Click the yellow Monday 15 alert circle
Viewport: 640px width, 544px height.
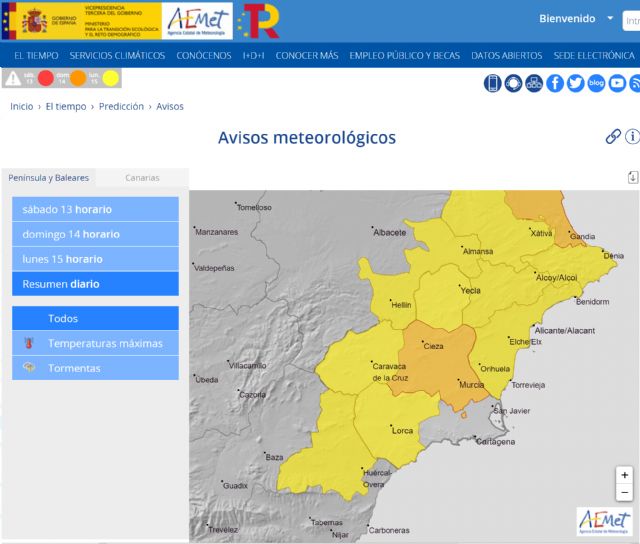click(111, 78)
